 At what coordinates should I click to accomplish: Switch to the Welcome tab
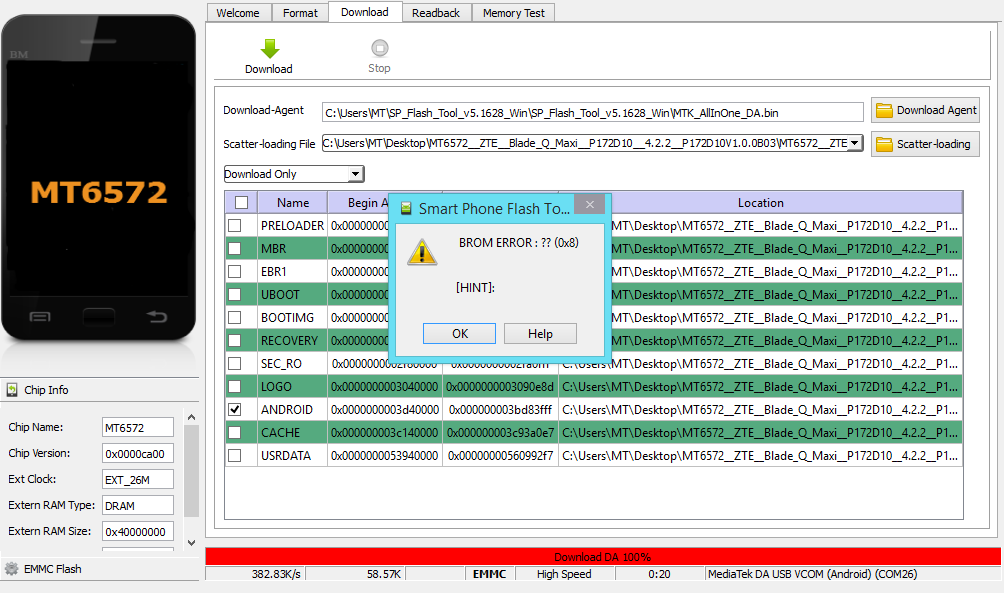pos(238,13)
